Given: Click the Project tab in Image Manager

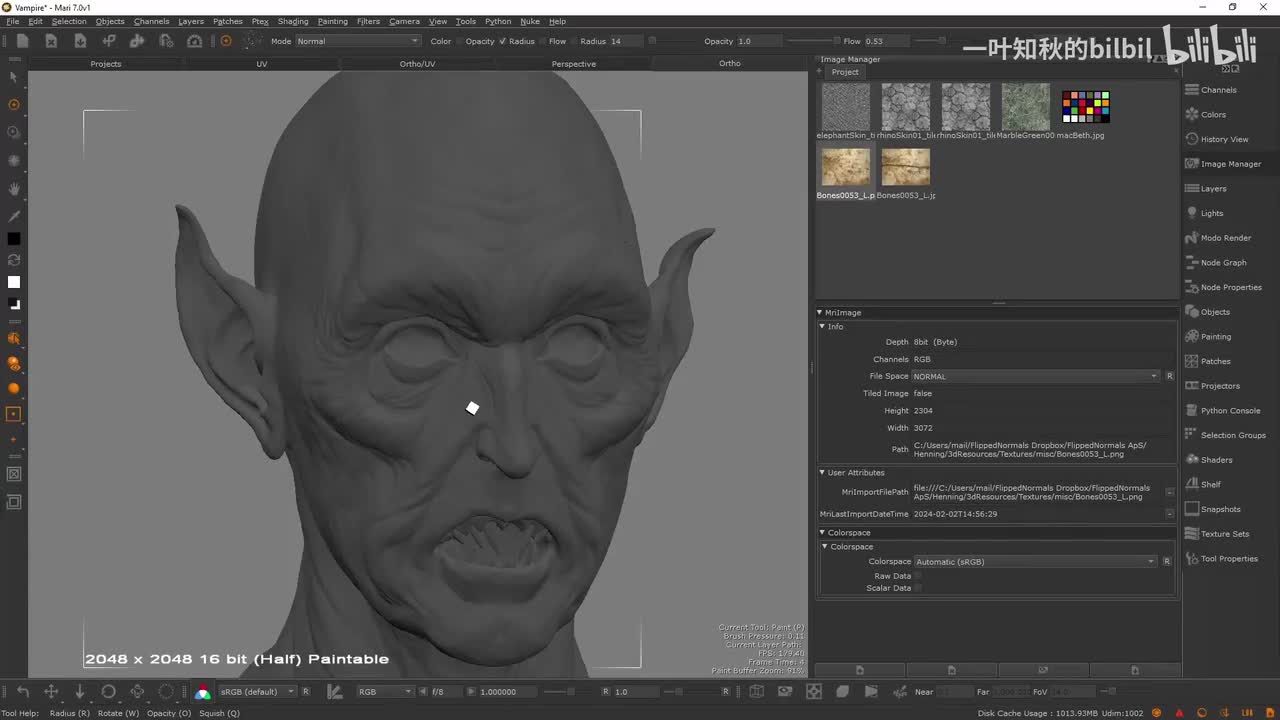Looking at the screenshot, I should (x=845, y=72).
